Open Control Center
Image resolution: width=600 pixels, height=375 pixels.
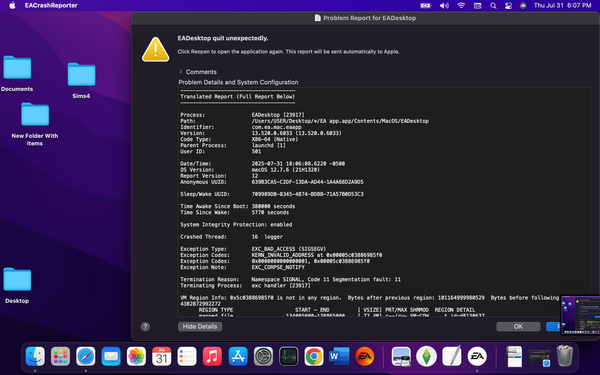point(508,5)
